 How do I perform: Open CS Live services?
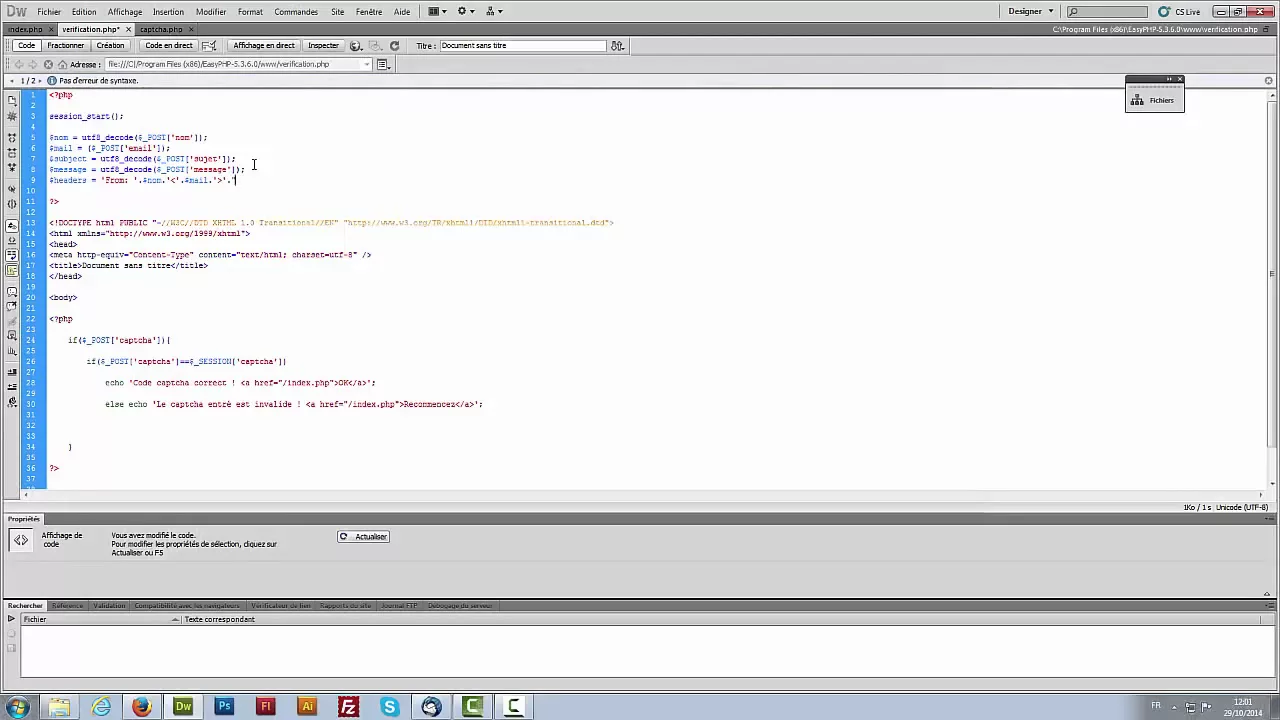1180,12
